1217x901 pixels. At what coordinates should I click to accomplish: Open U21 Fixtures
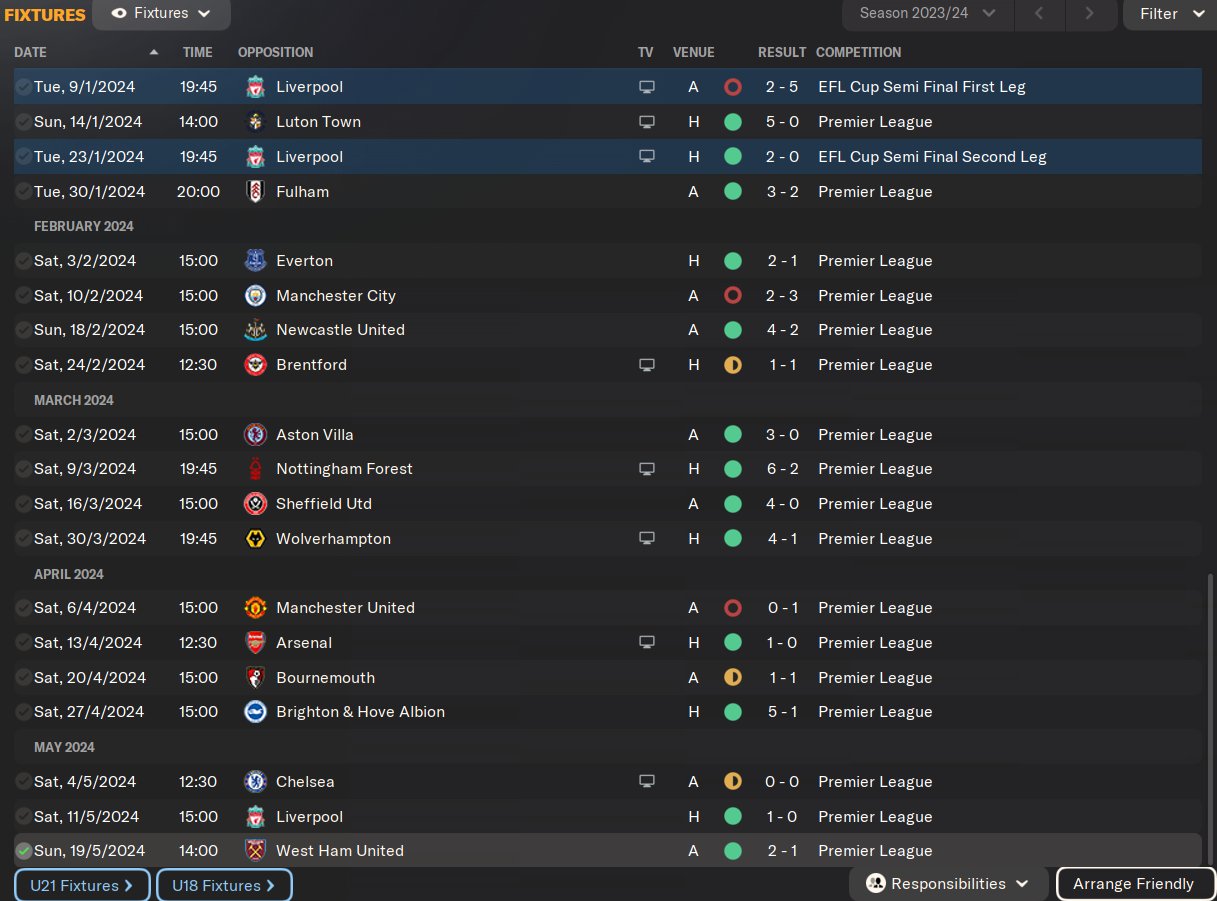[82, 886]
